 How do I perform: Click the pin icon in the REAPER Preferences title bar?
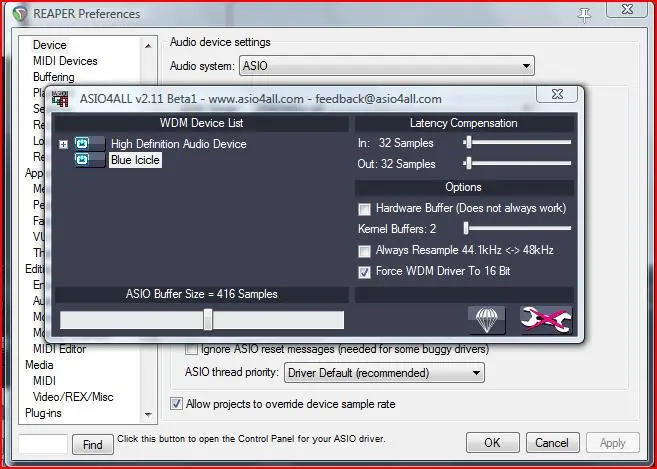[585, 15]
